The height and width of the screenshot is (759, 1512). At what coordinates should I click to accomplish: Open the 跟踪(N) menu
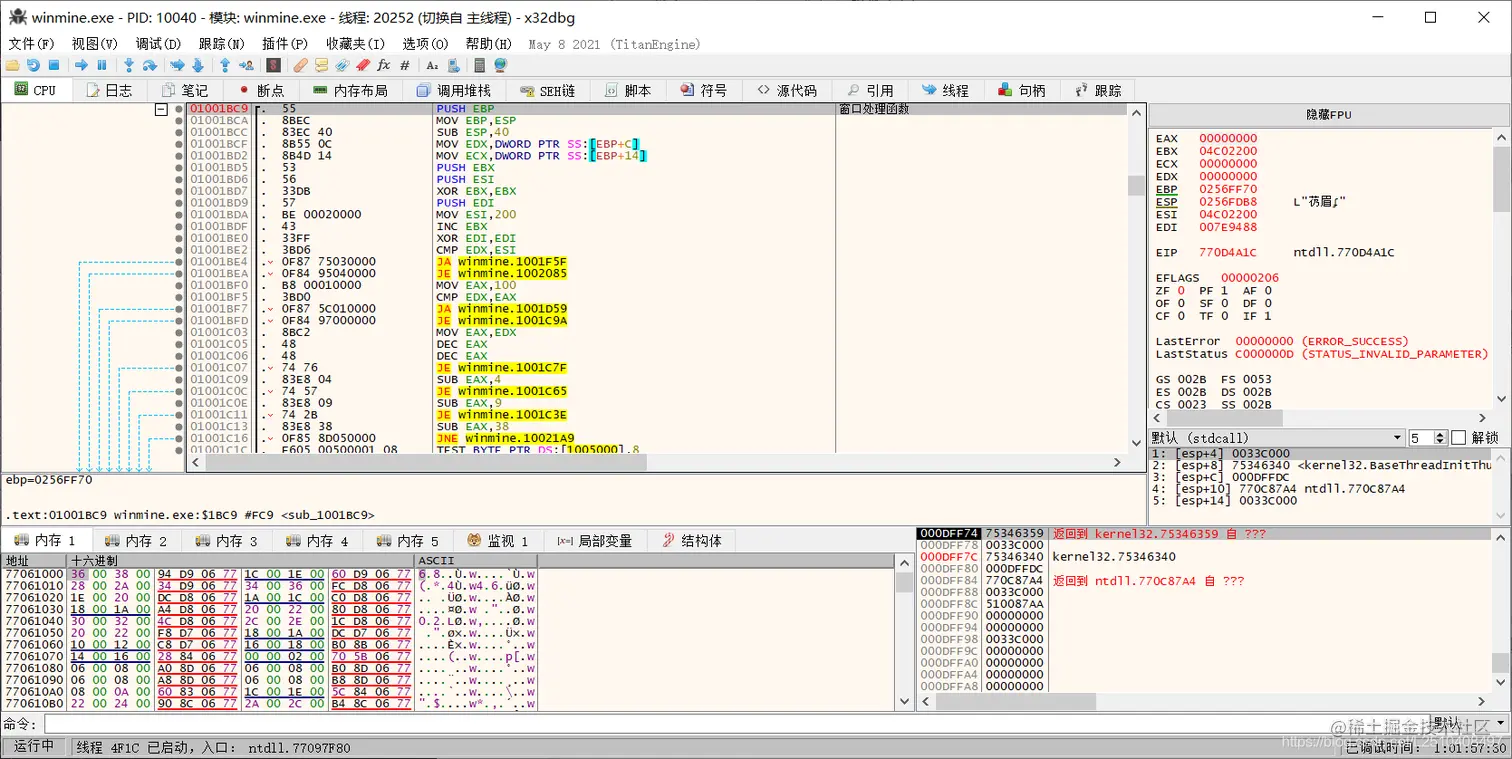[221, 44]
